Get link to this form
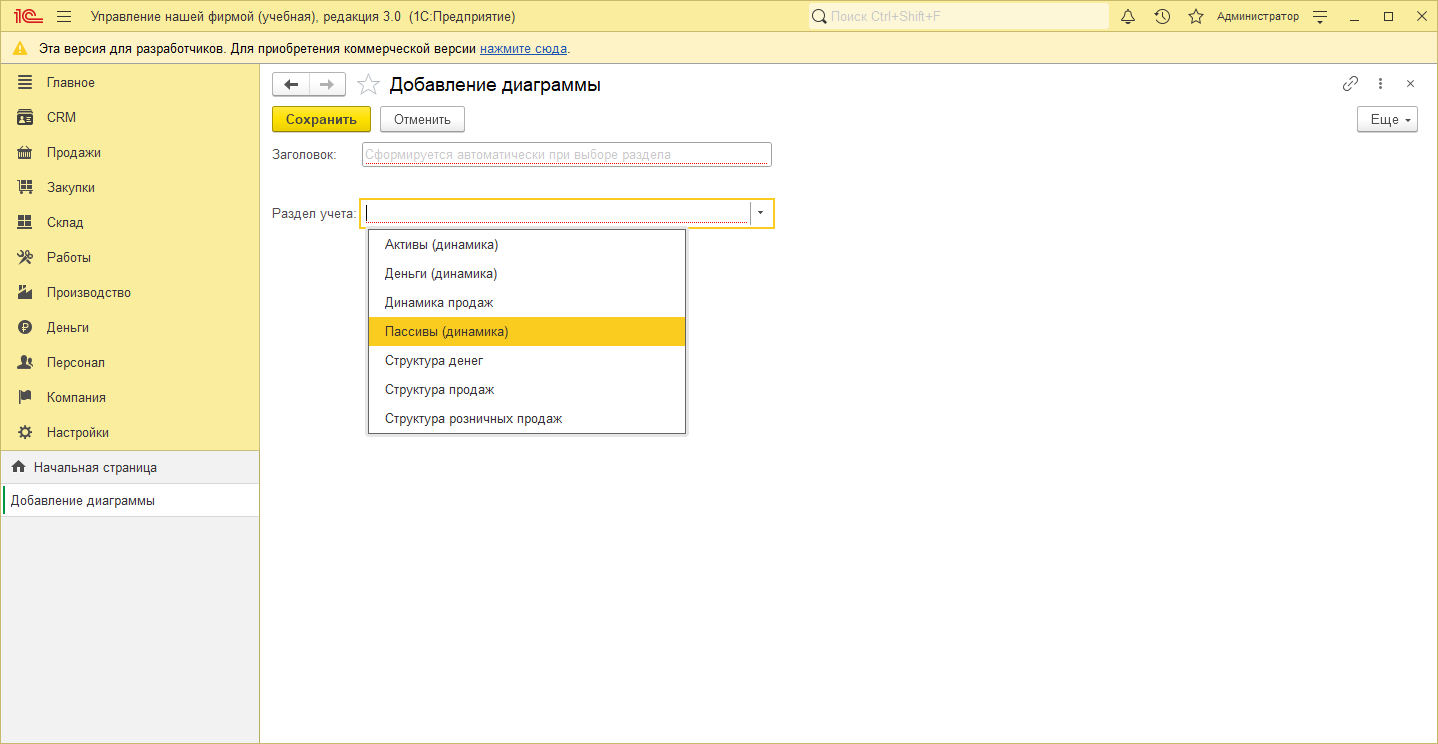The image size is (1438, 744). [x=1350, y=84]
